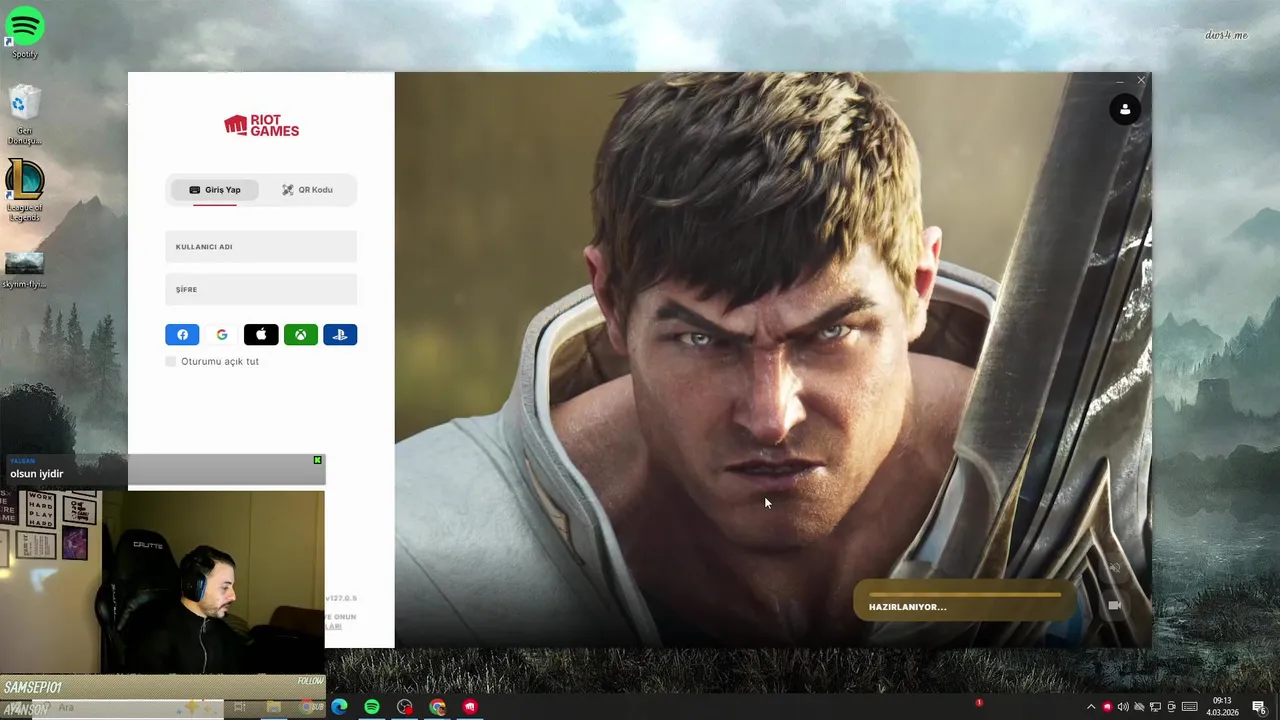Switch to Giriş Yap tab
Screen dimensions: 1280x720
(214, 190)
